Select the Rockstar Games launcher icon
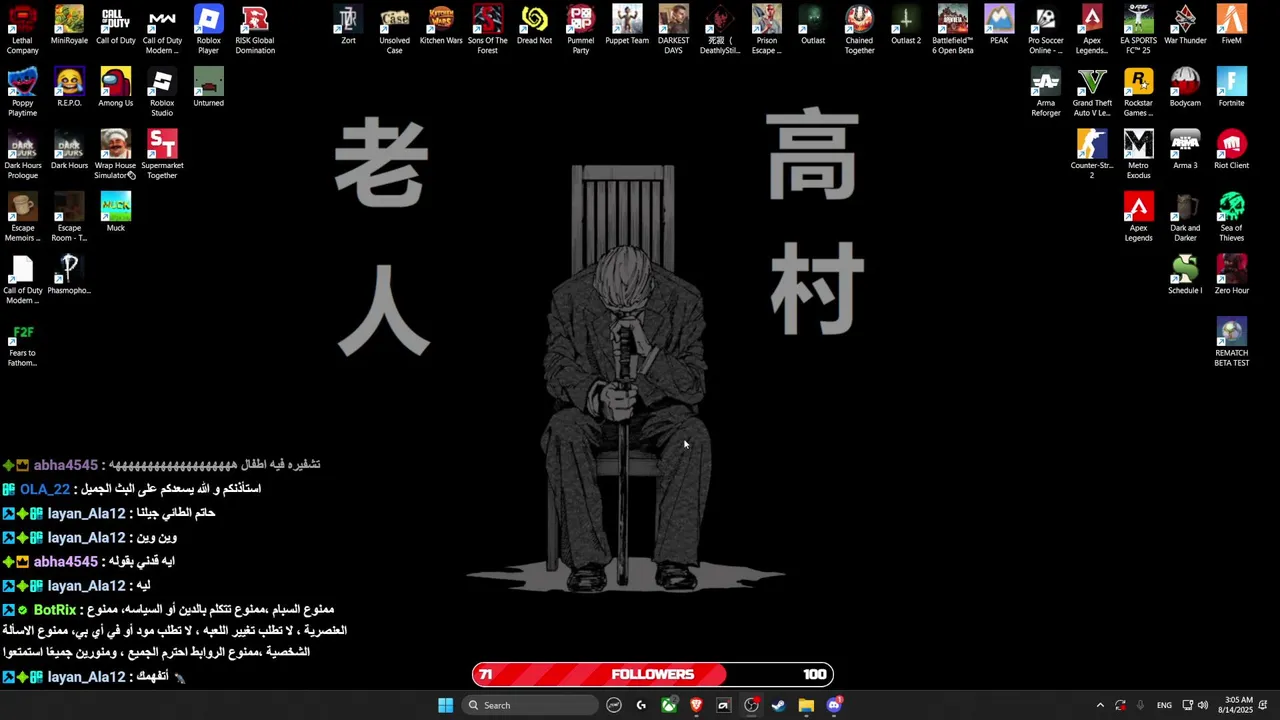1280x720 pixels. click(x=1138, y=92)
